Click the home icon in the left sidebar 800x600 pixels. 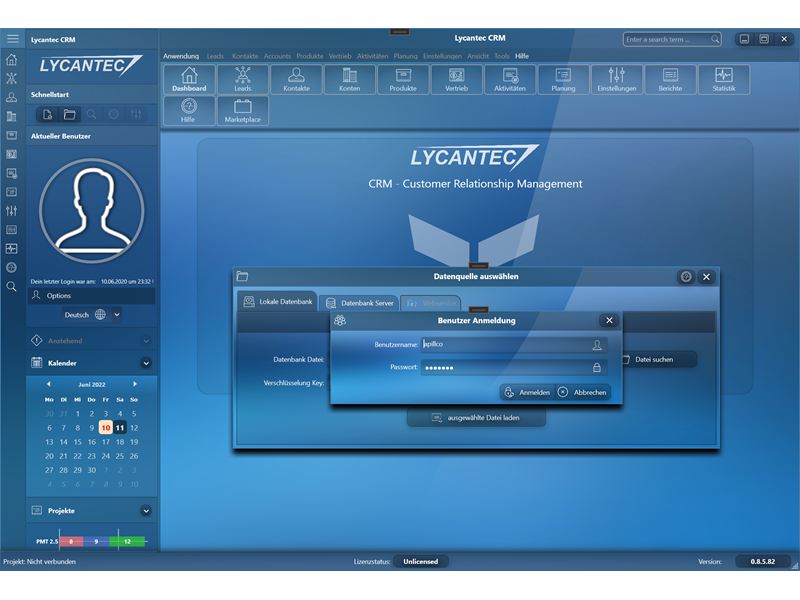11,60
